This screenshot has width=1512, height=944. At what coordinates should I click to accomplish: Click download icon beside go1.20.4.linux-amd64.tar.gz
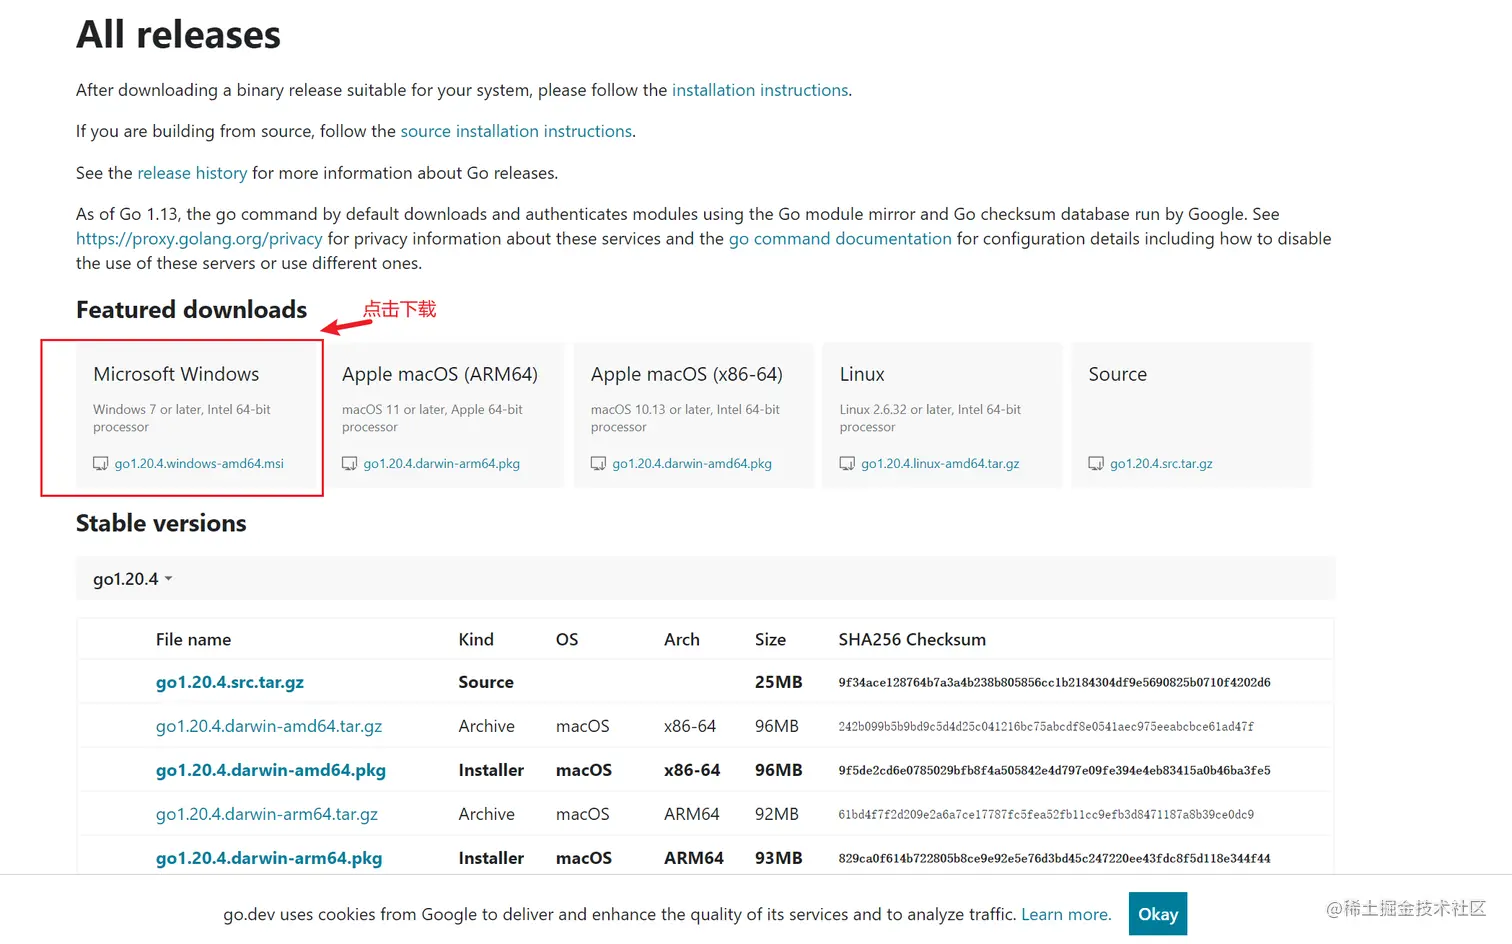coord(848,464)
